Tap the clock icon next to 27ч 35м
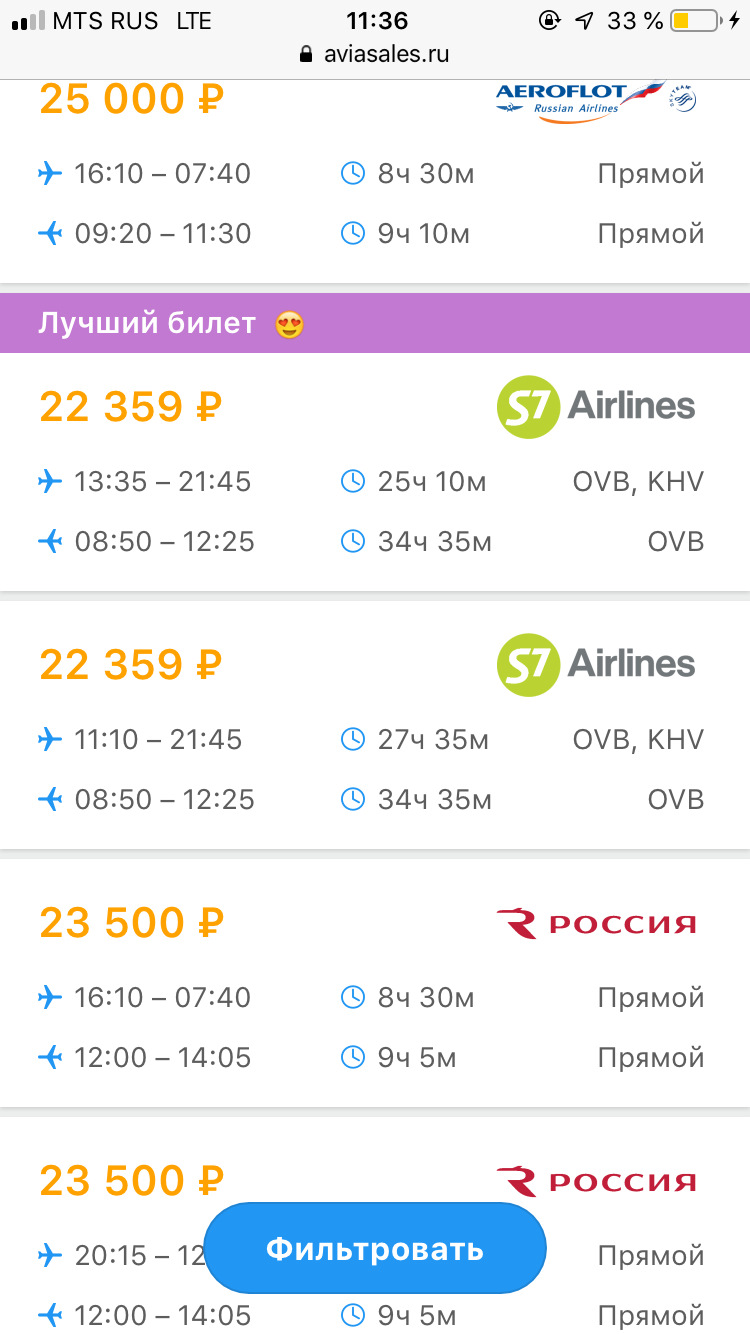Viewport: 750px width, 1334px height. click(353, 740)
